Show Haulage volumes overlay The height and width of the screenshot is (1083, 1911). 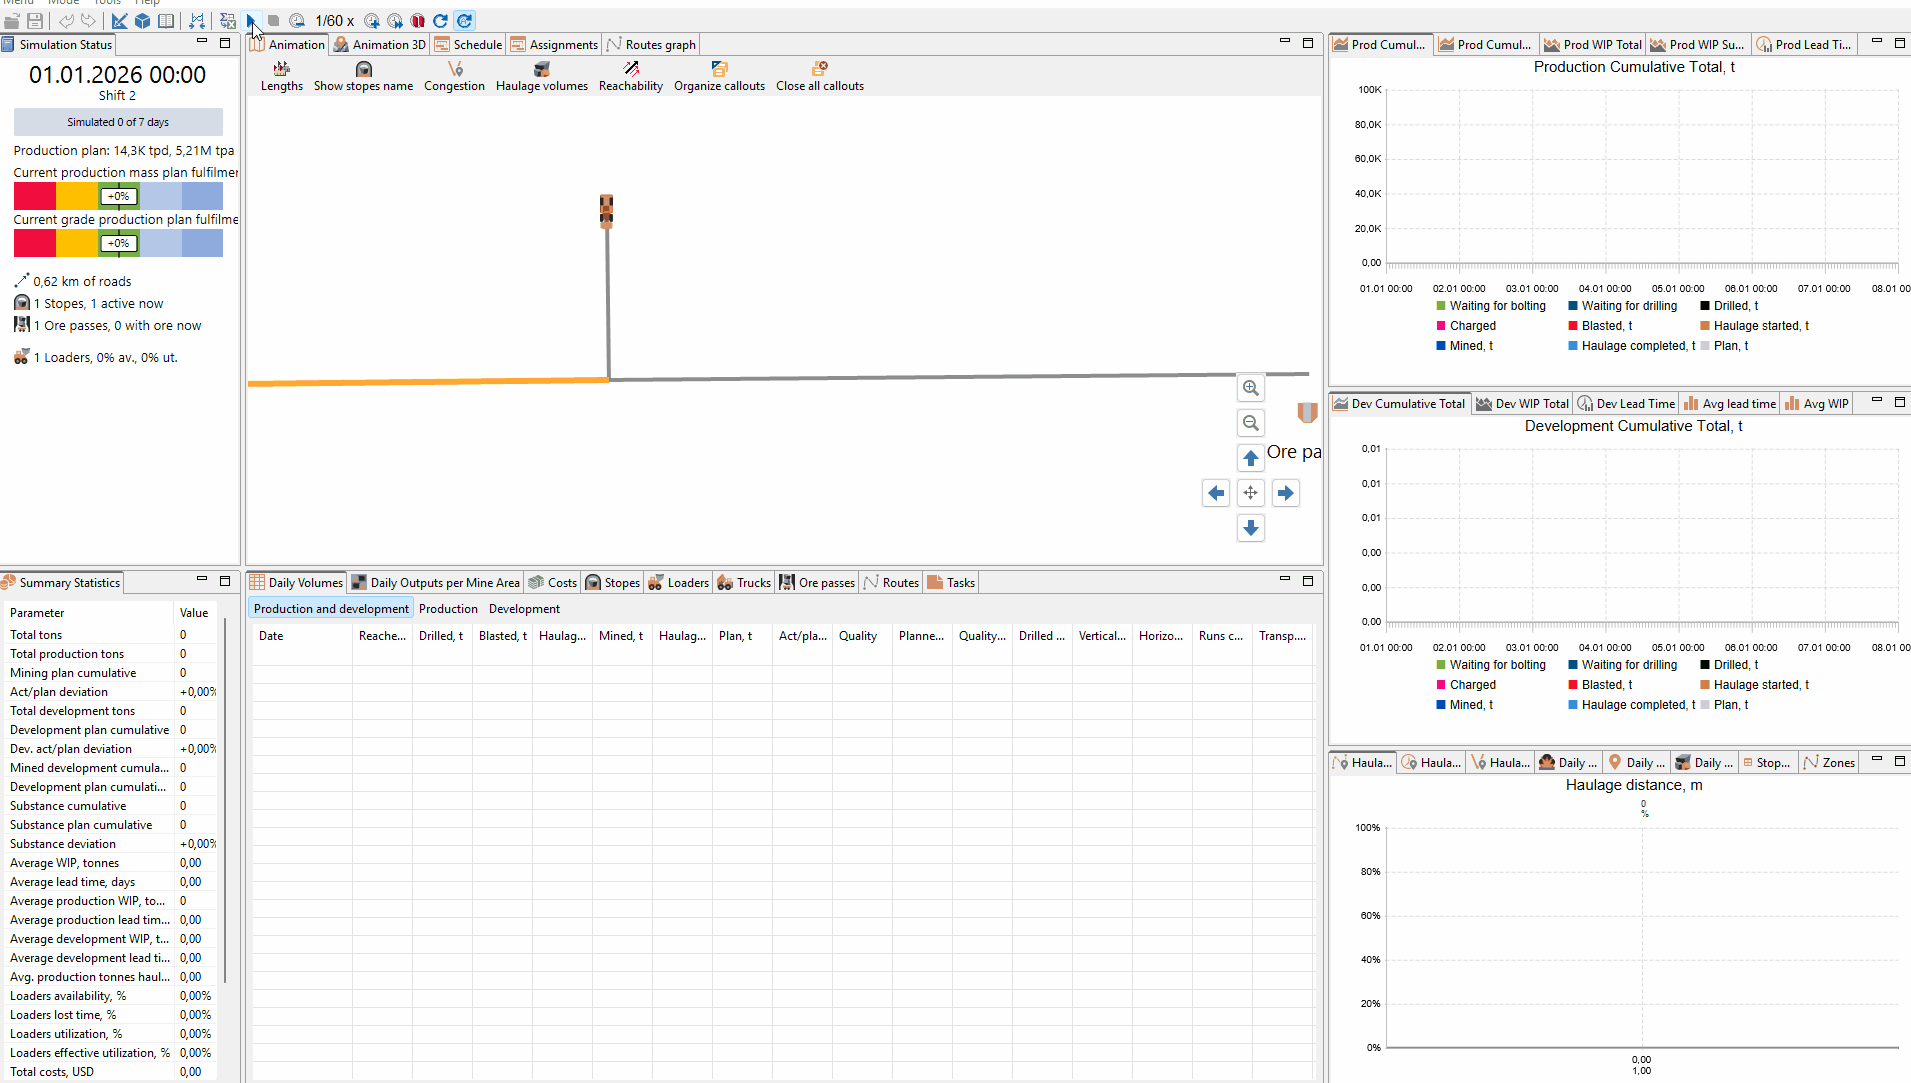[542, 76]
